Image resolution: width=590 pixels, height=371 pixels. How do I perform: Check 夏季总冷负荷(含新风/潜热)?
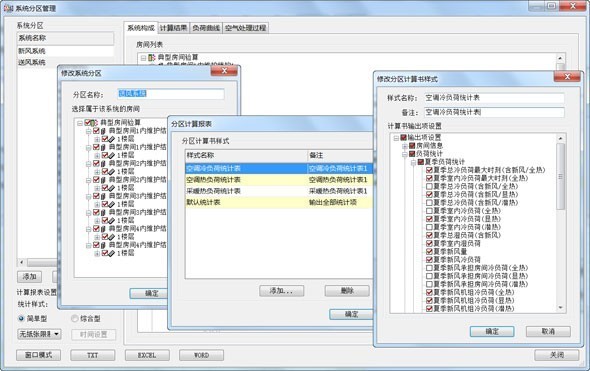(x=429, y=202)
